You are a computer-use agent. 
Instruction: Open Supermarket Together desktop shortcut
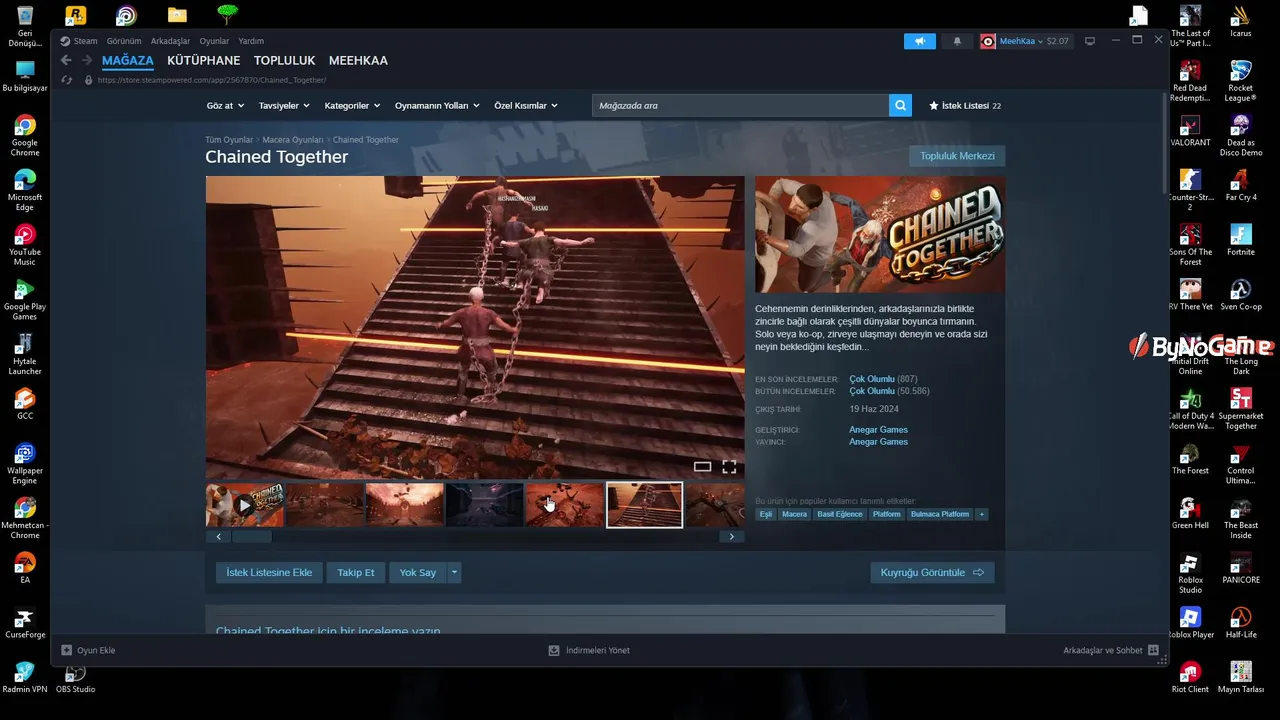point(1241,410)
